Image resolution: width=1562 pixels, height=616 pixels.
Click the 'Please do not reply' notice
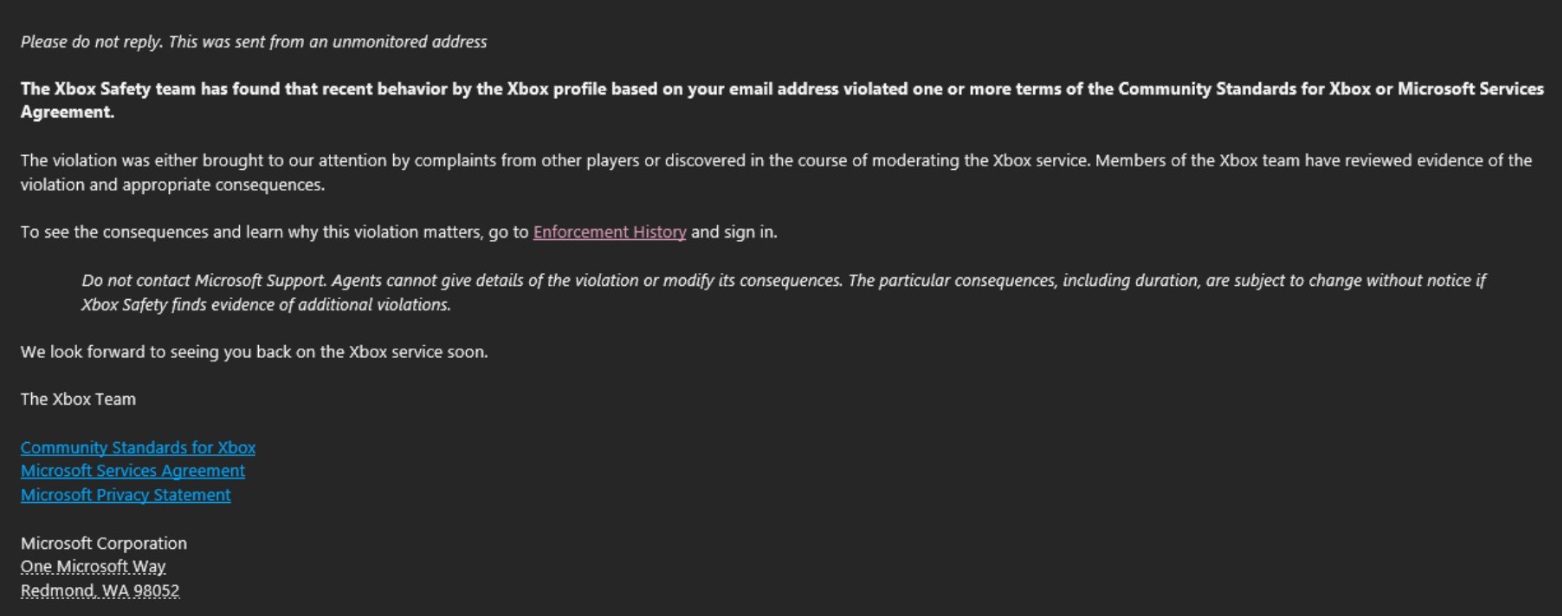[253, 42]
